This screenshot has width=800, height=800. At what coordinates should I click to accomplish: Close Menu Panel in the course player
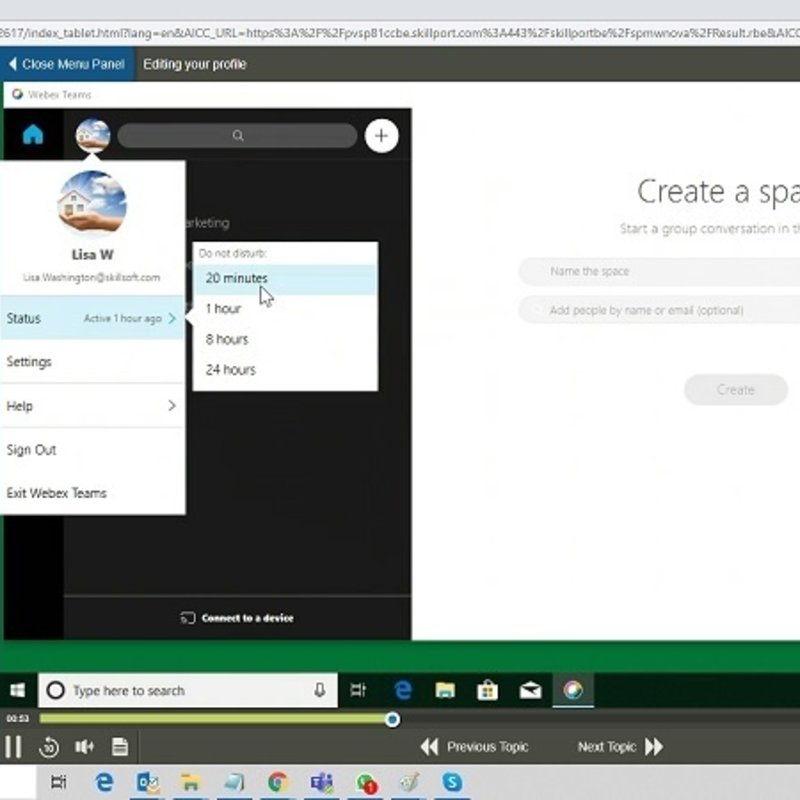(67, 64)
